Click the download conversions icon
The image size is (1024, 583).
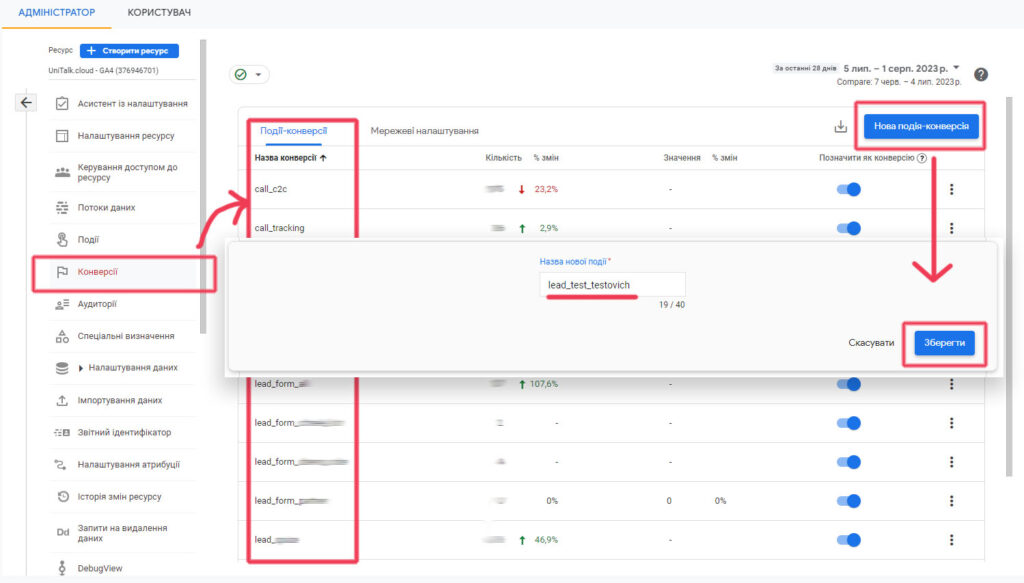coord(840,127)
